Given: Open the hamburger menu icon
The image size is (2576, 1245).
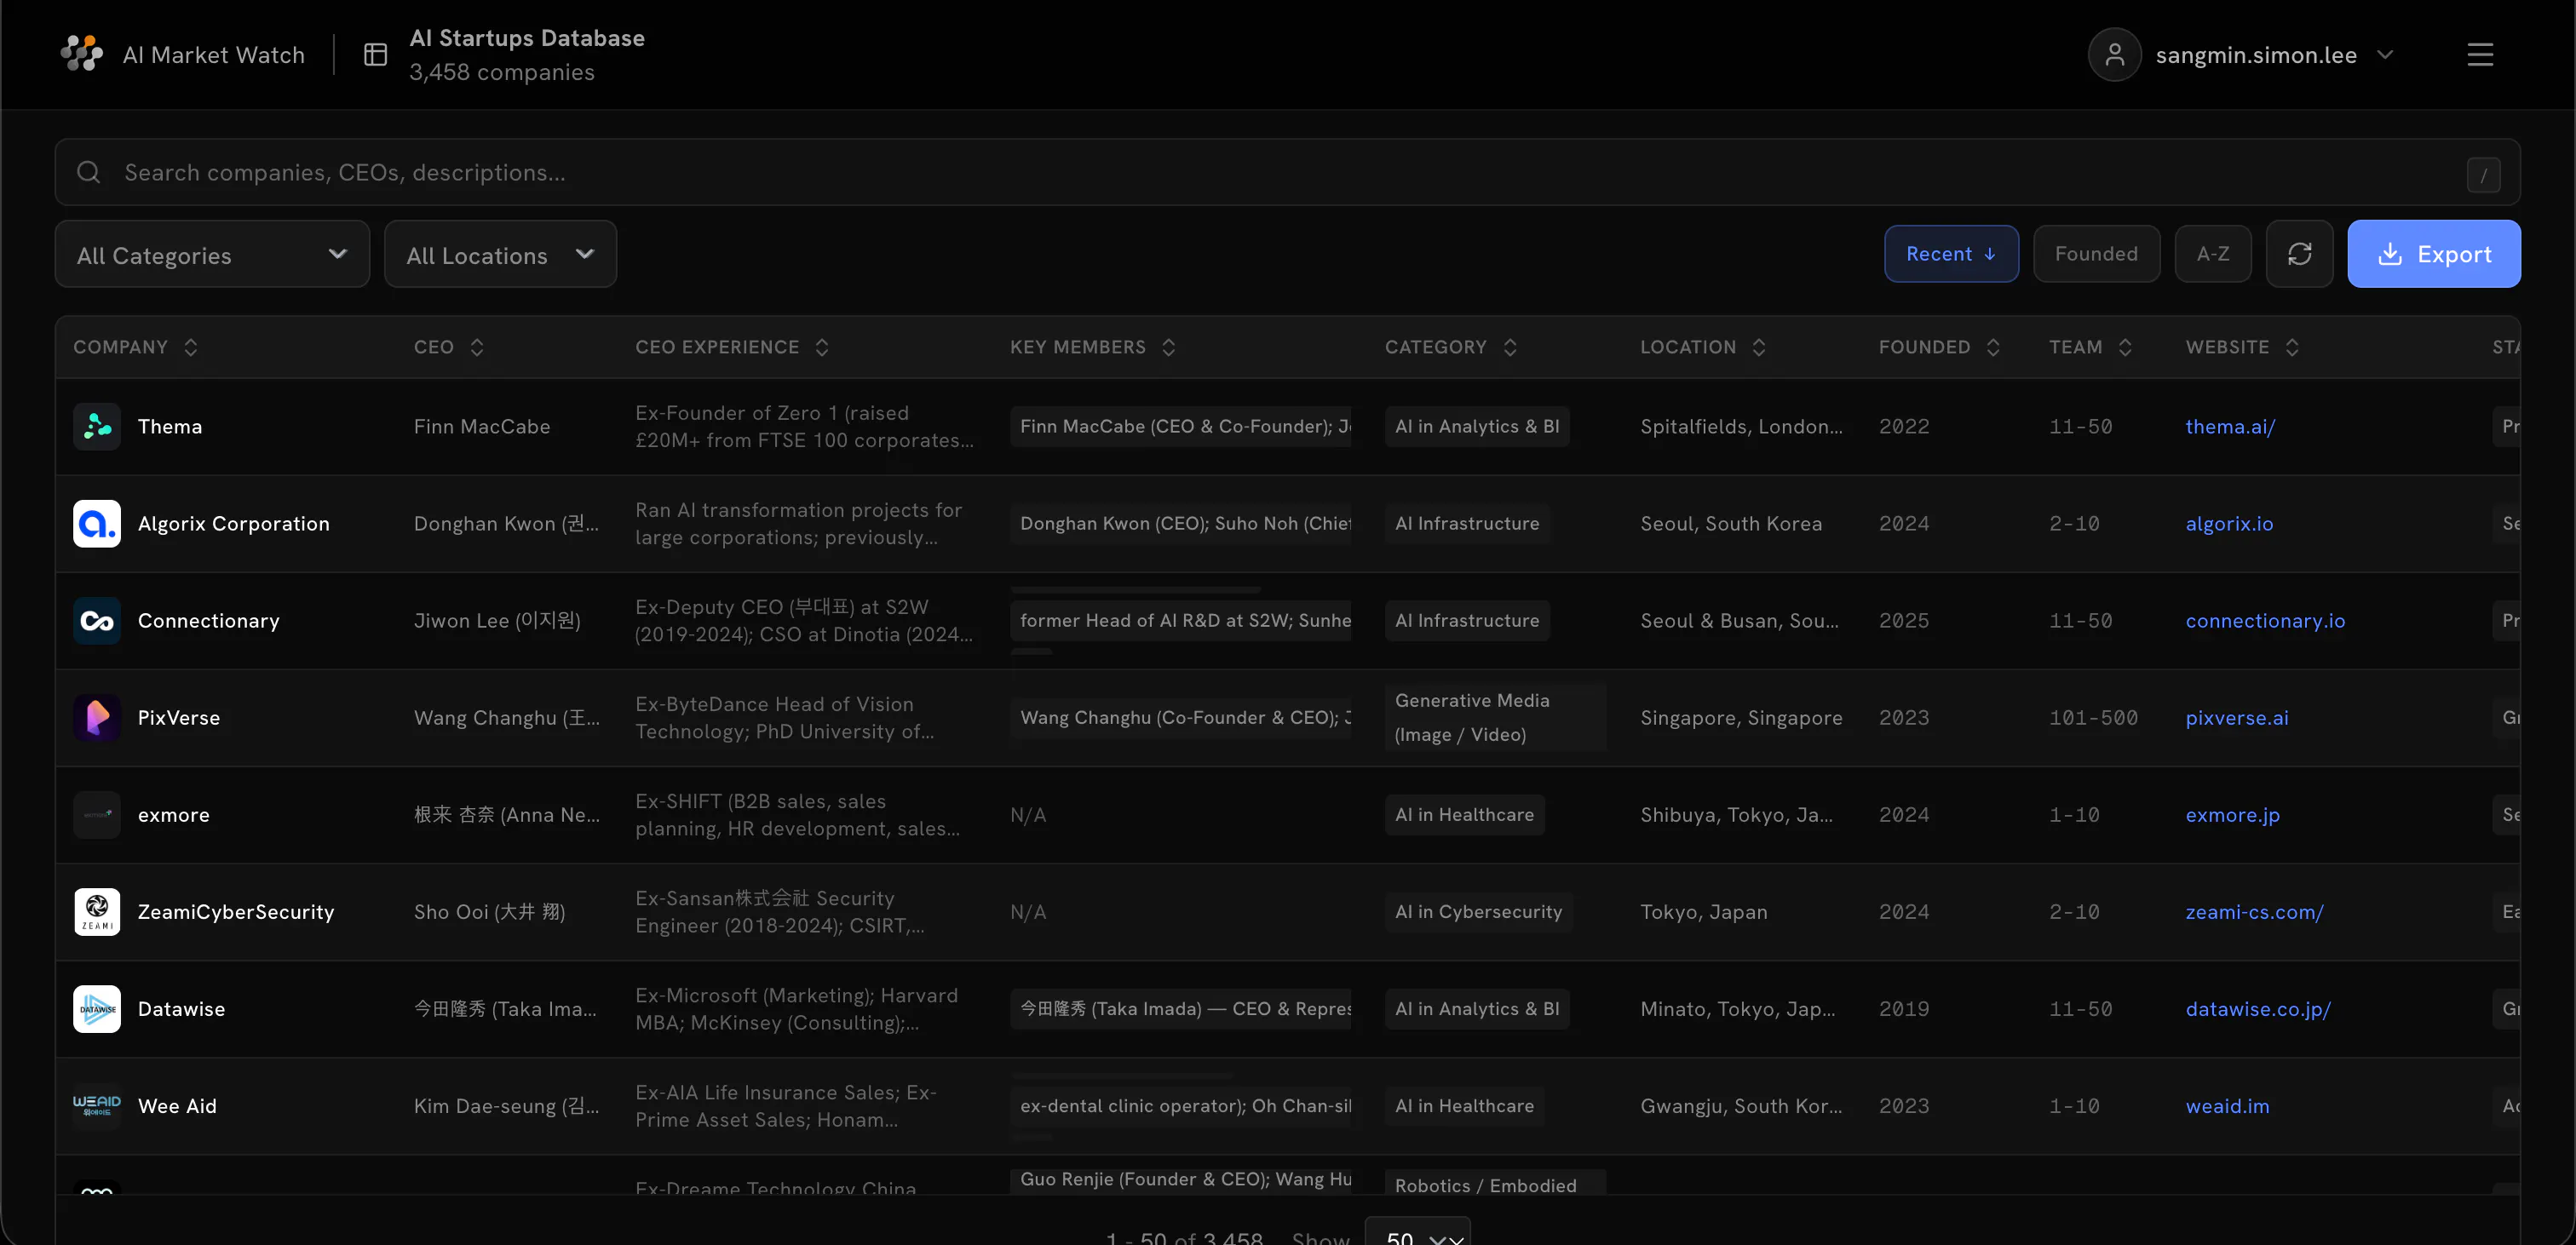Looking at the screenshot, I should 2480,55.
